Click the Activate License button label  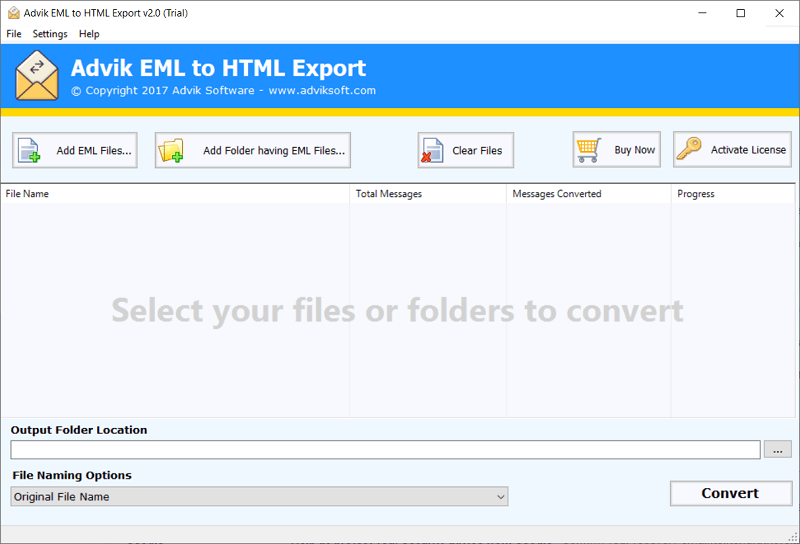point(748,150)
